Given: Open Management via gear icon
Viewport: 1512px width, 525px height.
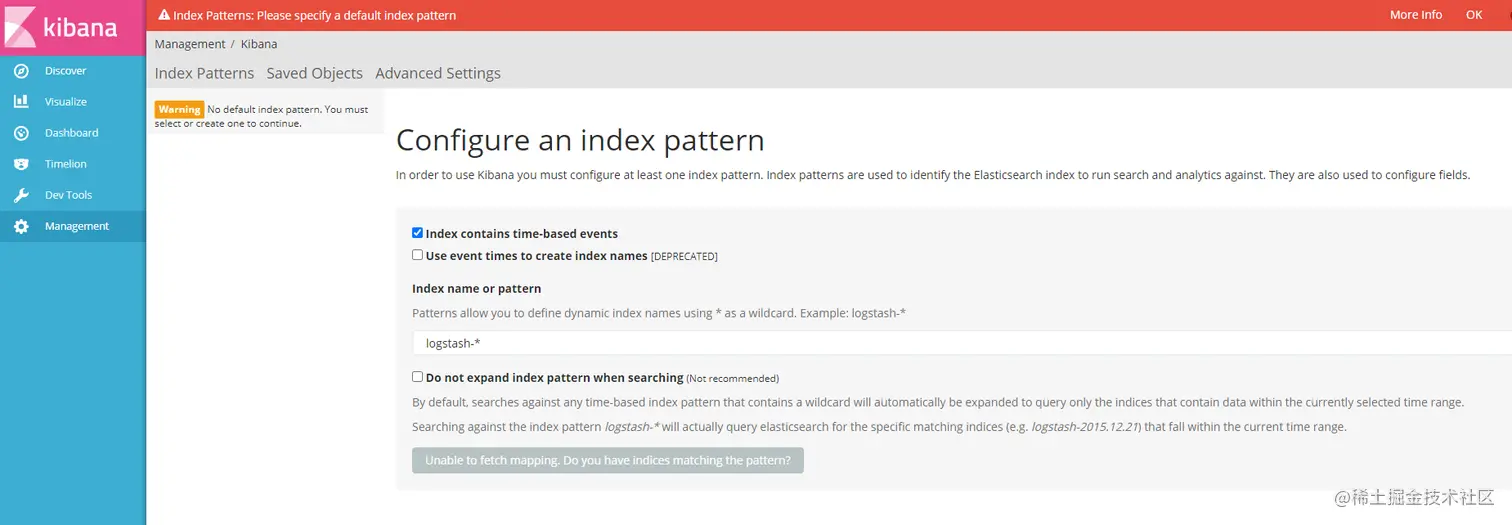Looking at the screenshot, I should coord(21,226).
